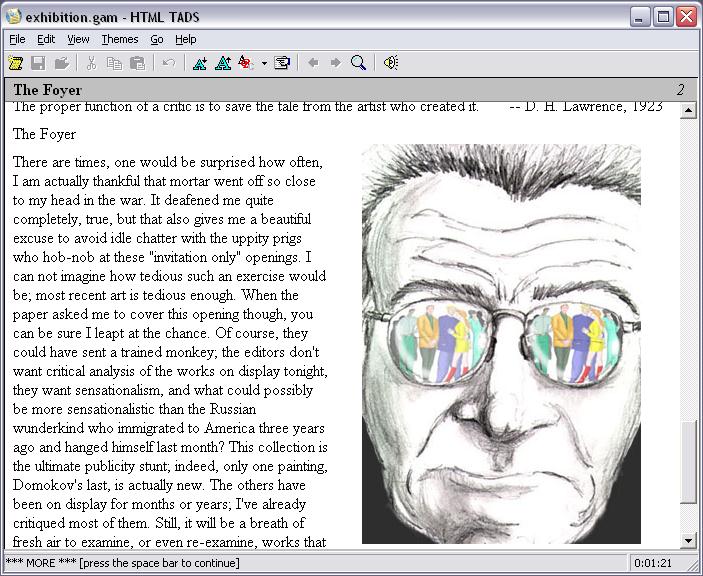Image resolution: width=703 pixels, height=576 pixels.
Task: Open the options/preferences dialog icon
Action: pyautogui.click(x=282, y=63)
